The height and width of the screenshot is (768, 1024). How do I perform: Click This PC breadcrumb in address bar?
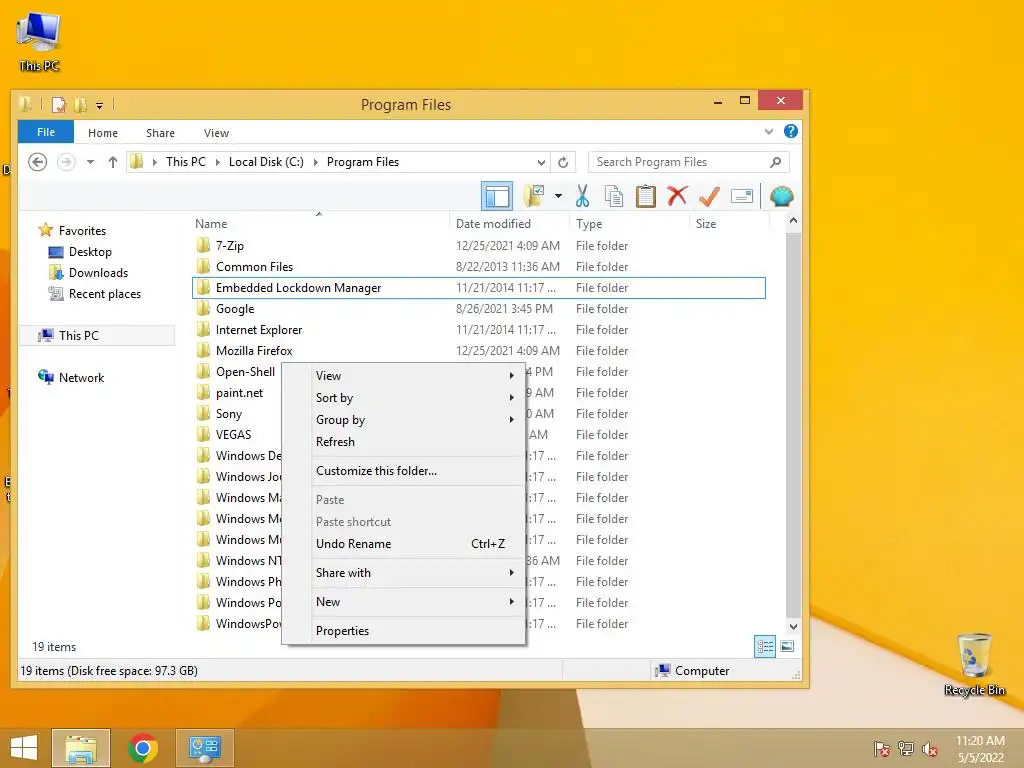click(x=185, y=162)
